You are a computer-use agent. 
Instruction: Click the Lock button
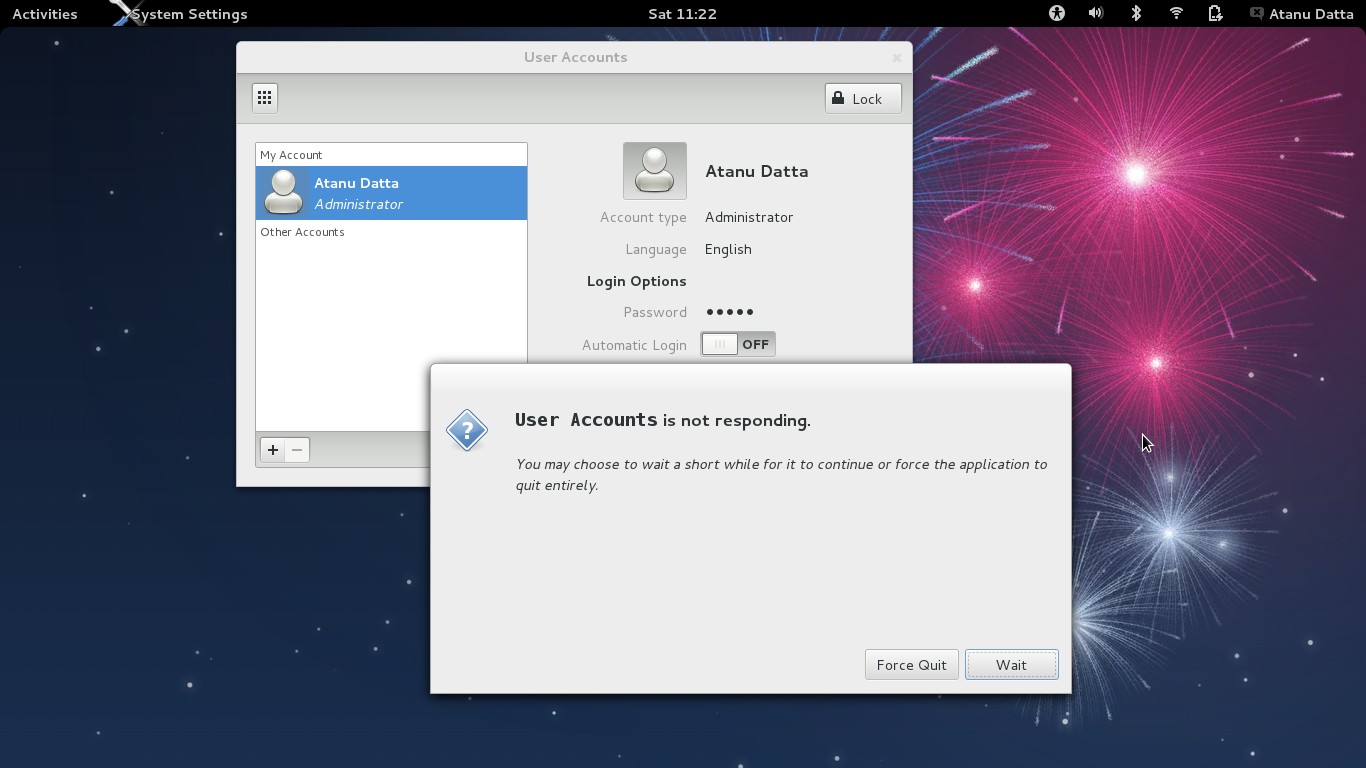pyautogui.click(x=863, y=98)
